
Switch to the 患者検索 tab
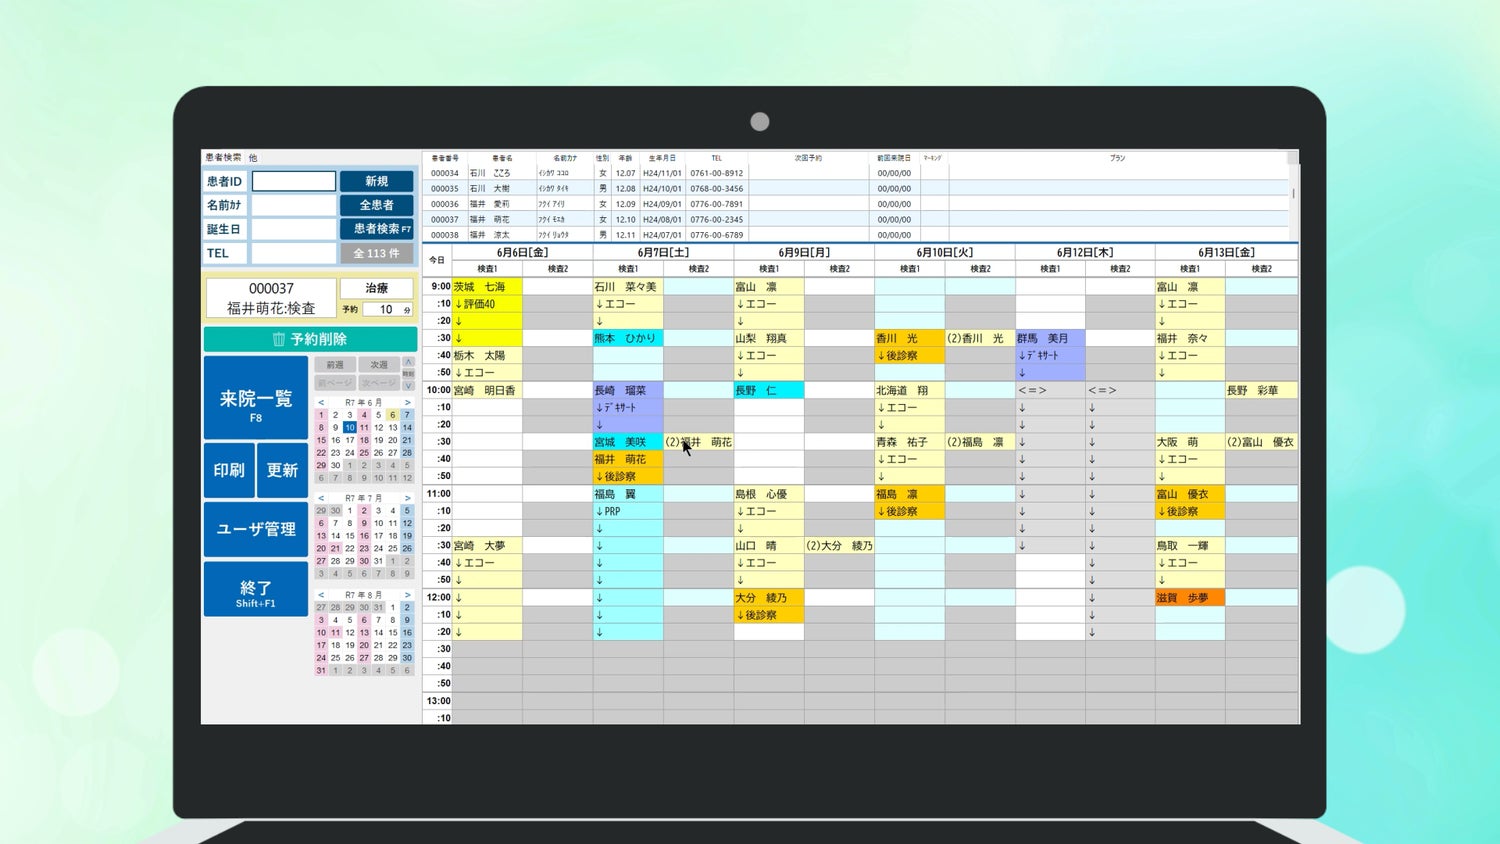[x=223, y=158]
